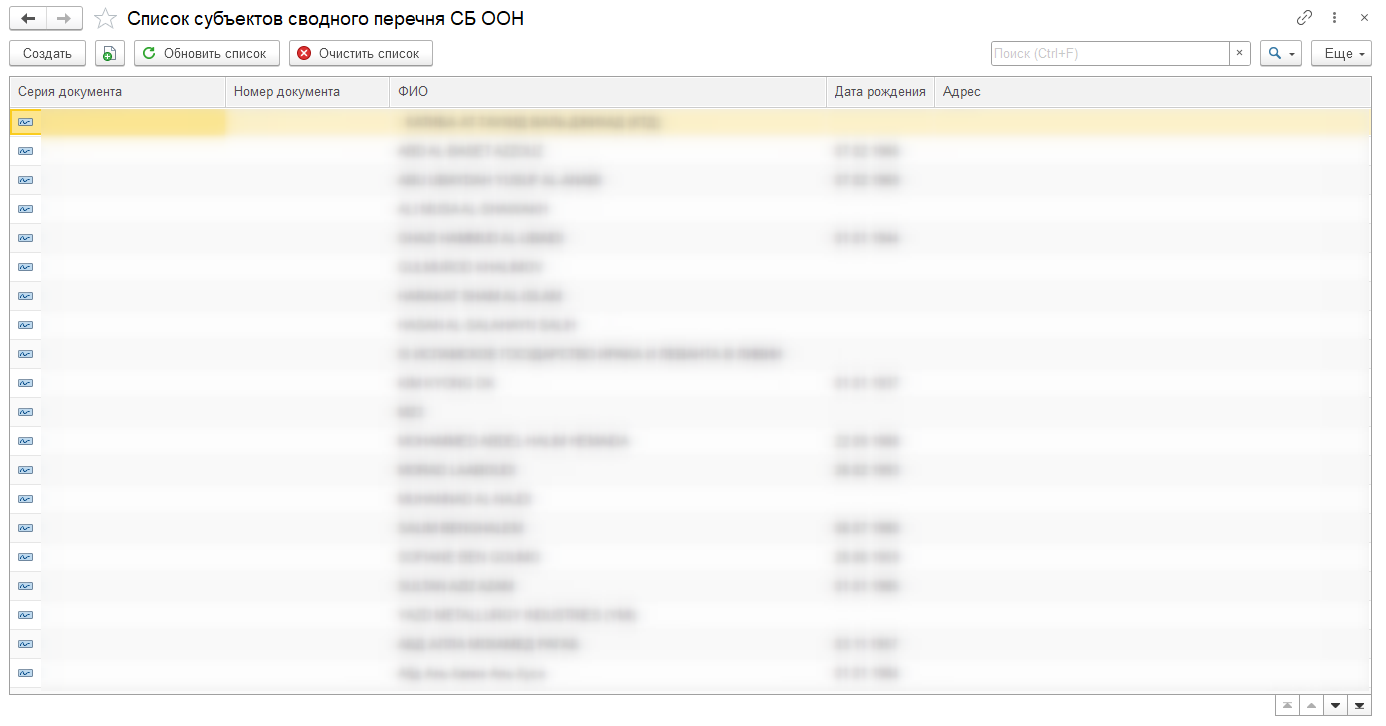Jump to the last list row

[1359, 706]
